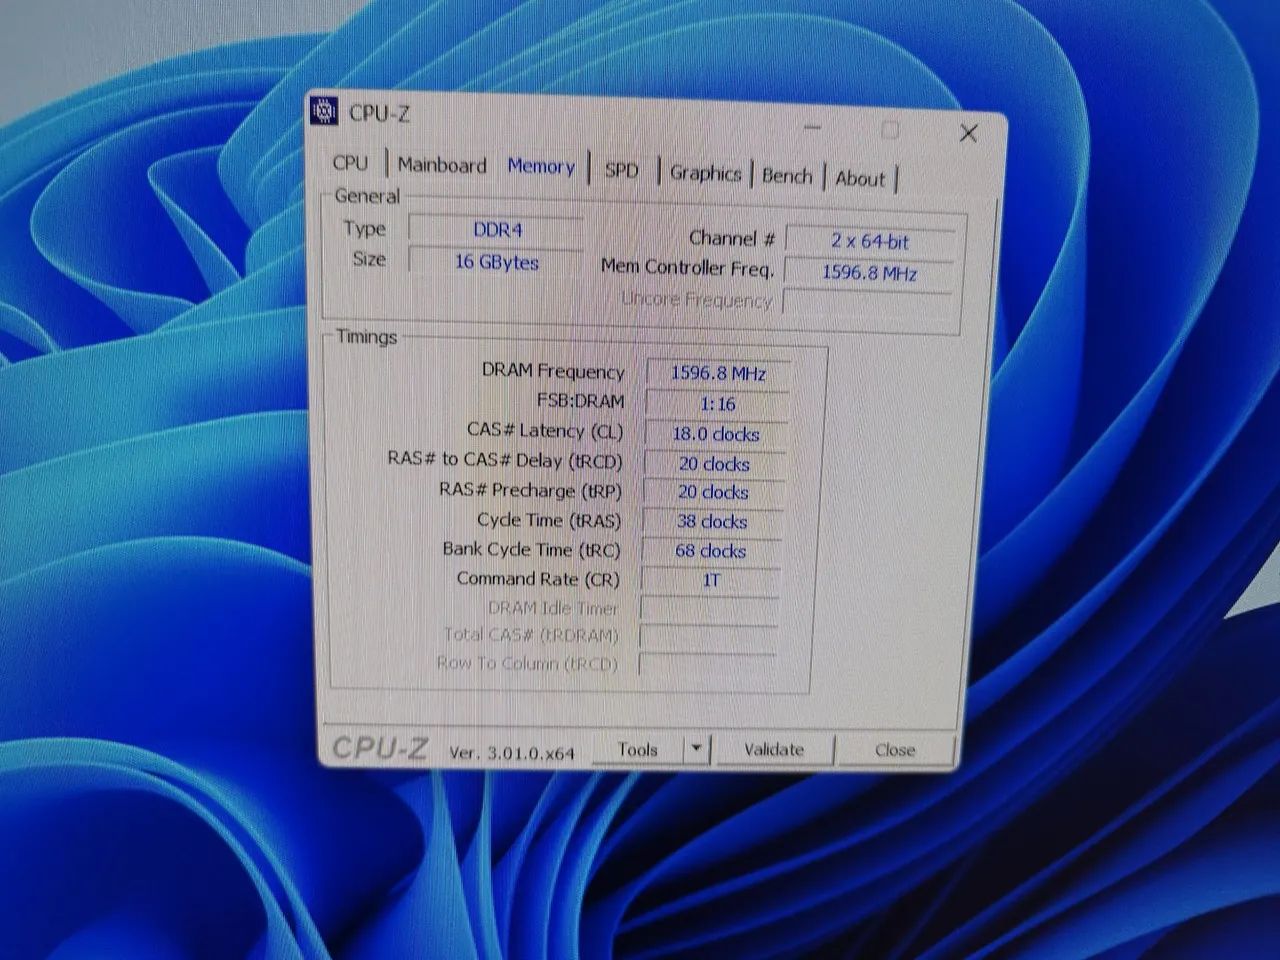Click the Validate button
This screenshot has width=1280, height=960.
coord(774,749)
